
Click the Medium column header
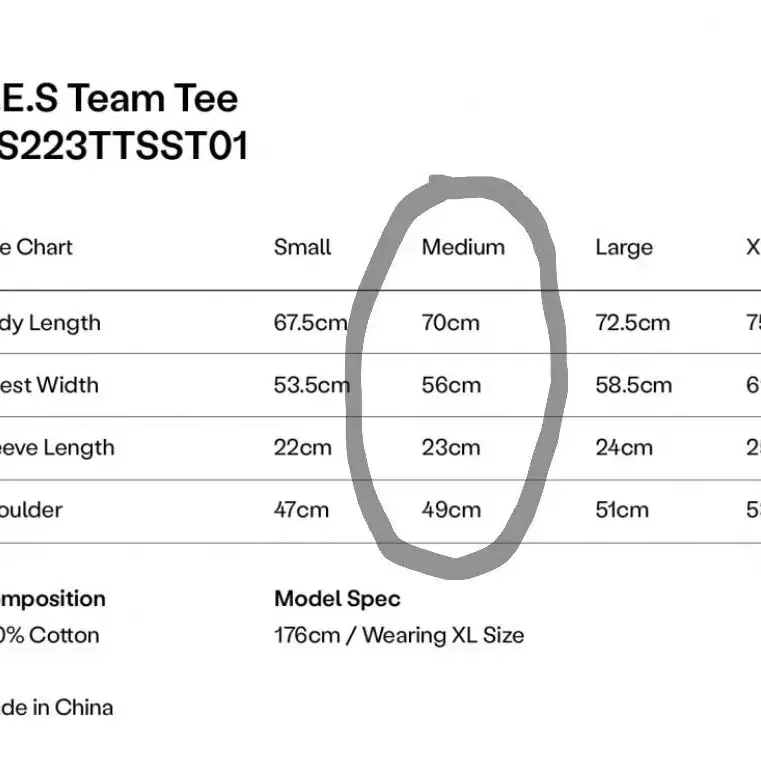(463, 247)
